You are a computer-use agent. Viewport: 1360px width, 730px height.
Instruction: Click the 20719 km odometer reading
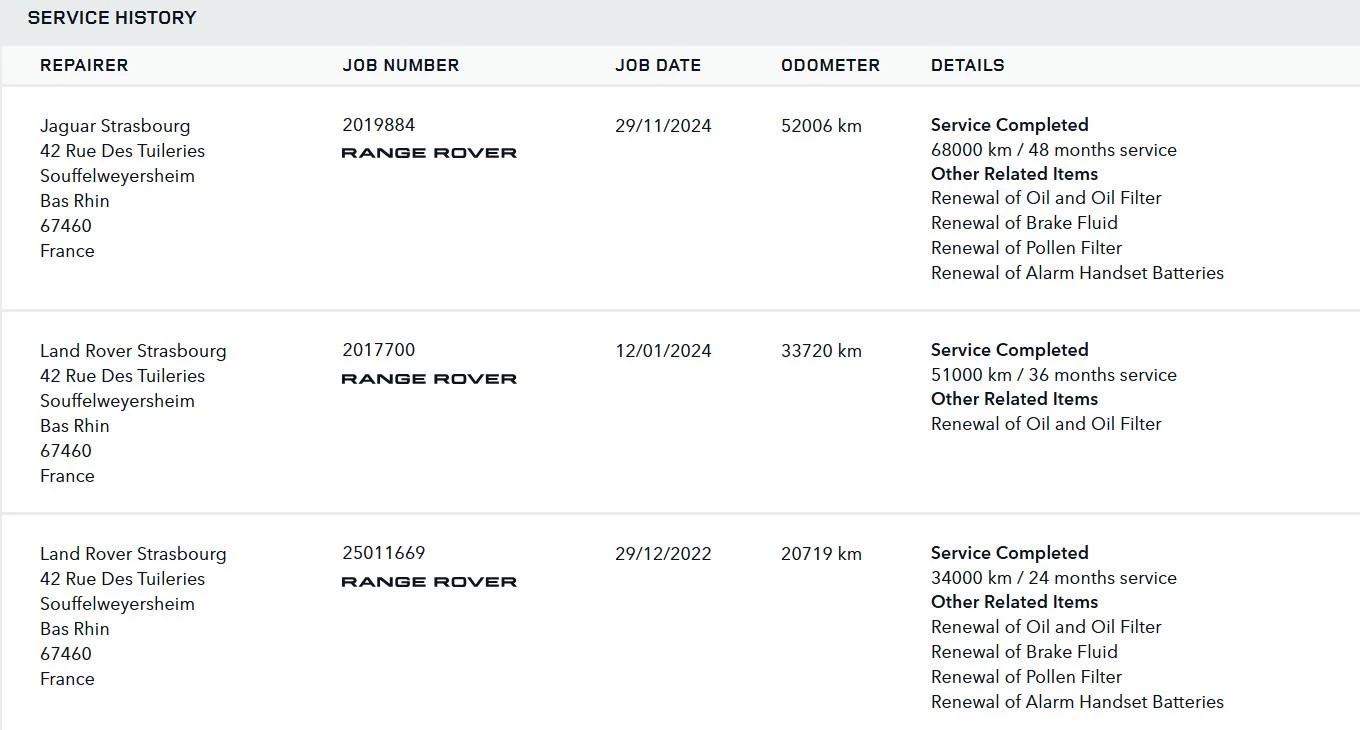coord(821,554)
